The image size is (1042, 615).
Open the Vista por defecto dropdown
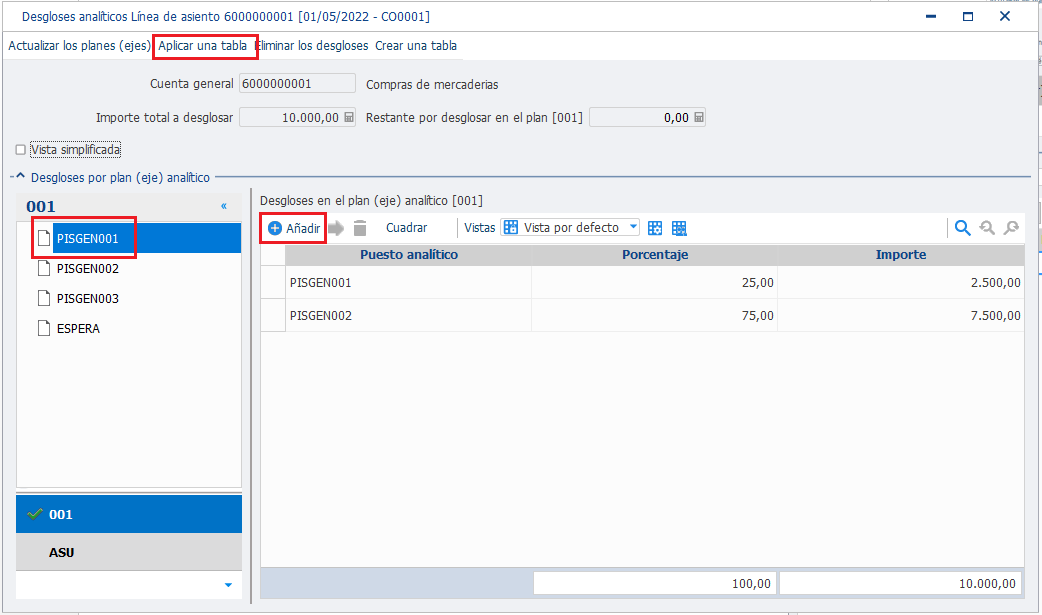(x=633, y=227)
